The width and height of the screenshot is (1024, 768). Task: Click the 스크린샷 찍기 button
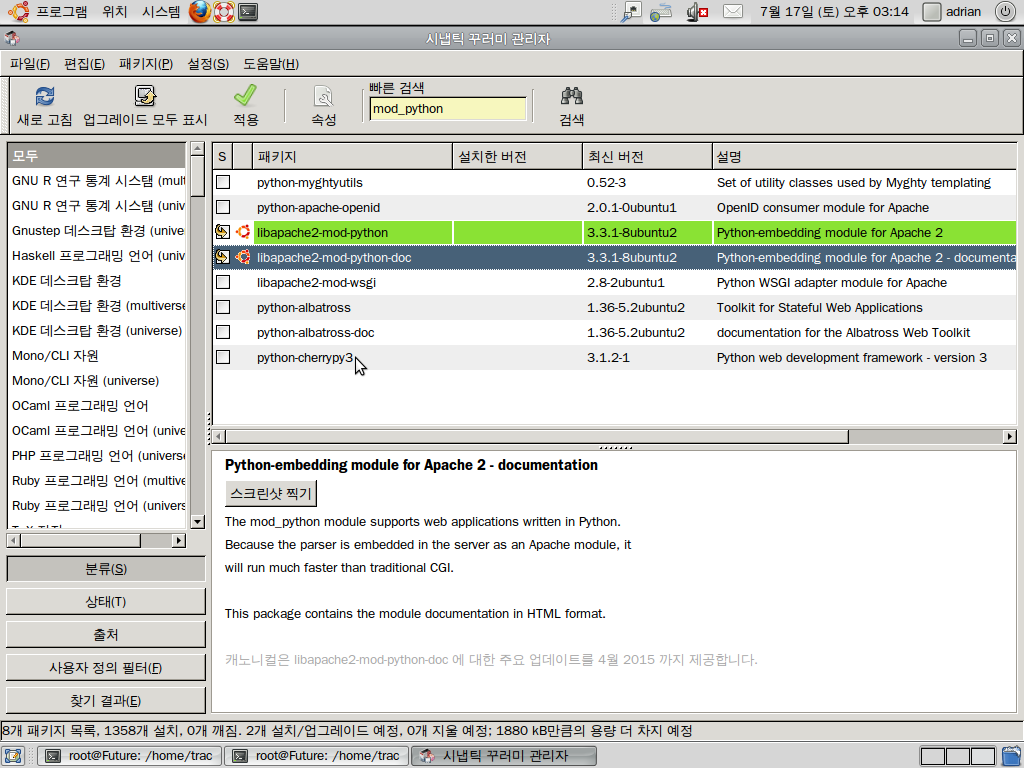pos(271,494)
